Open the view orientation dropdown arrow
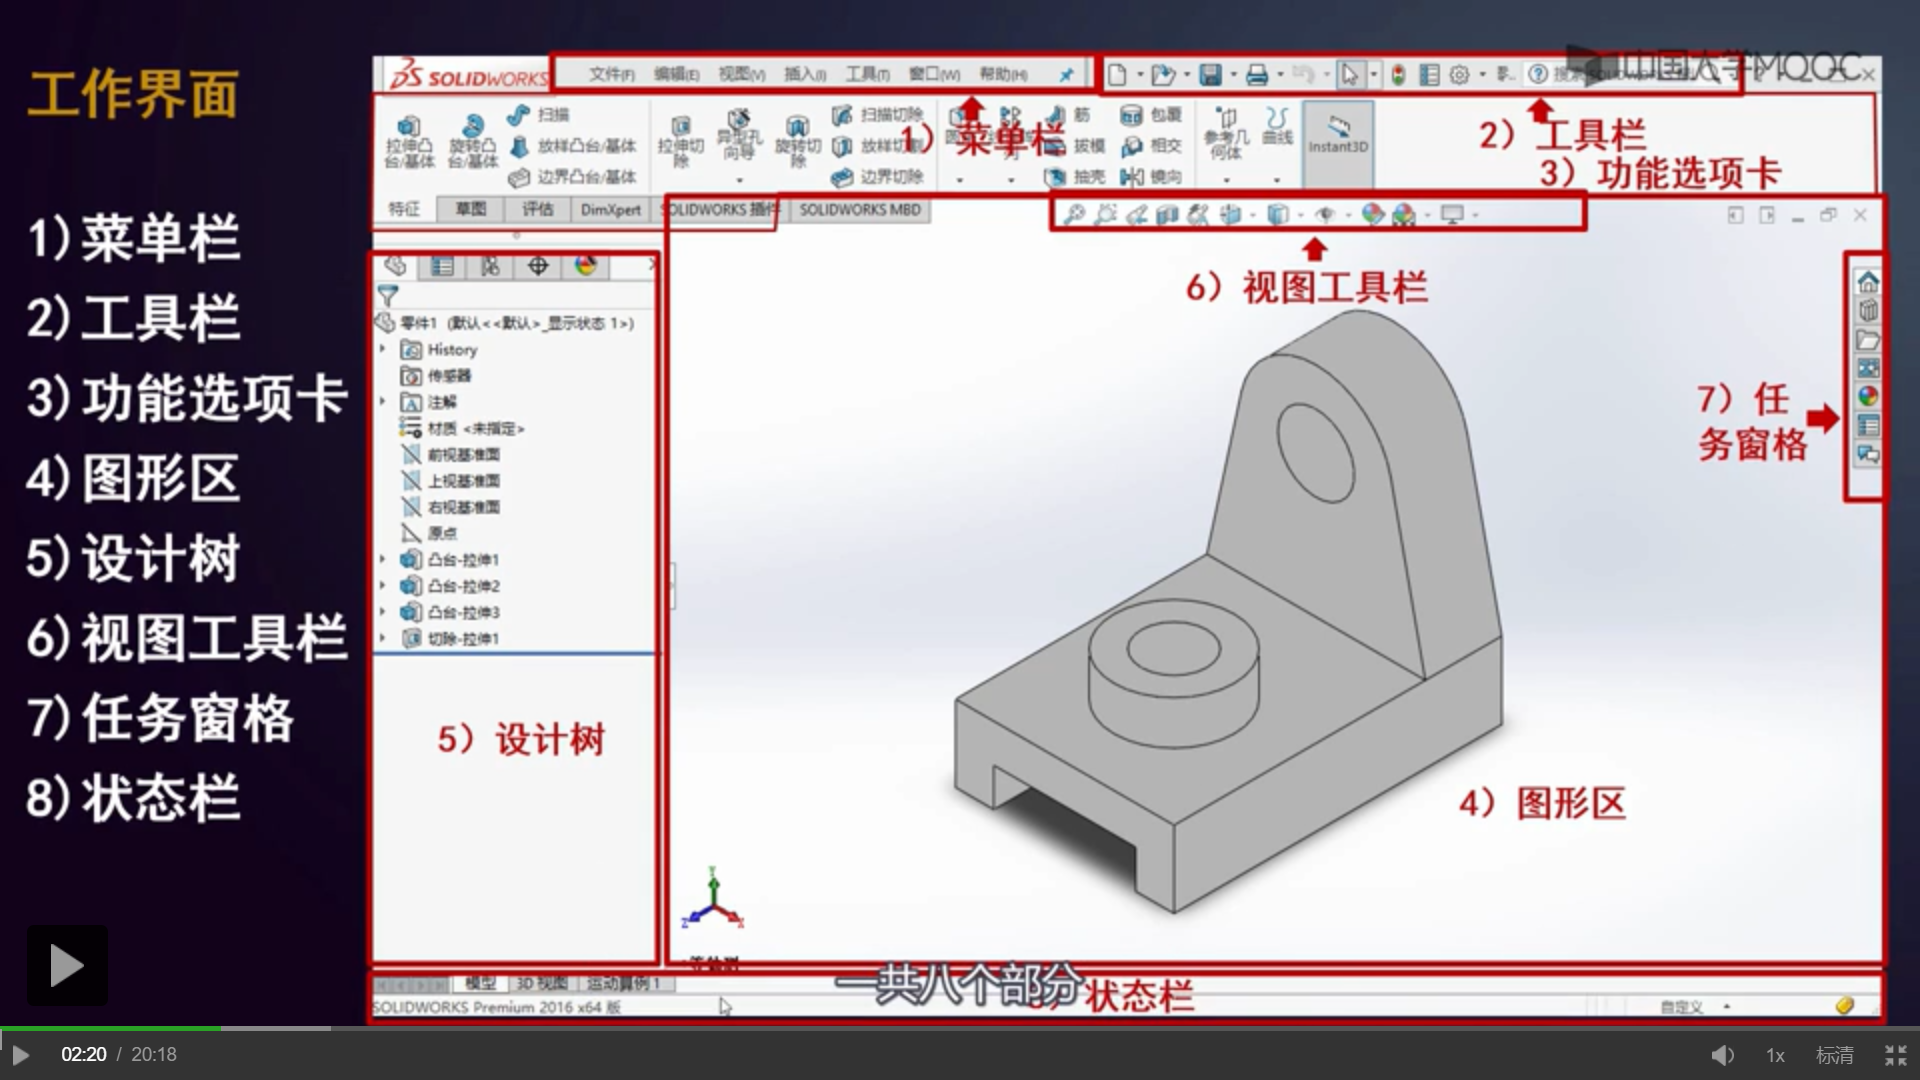1920x1080 pixels. (x=1303, y=215)
